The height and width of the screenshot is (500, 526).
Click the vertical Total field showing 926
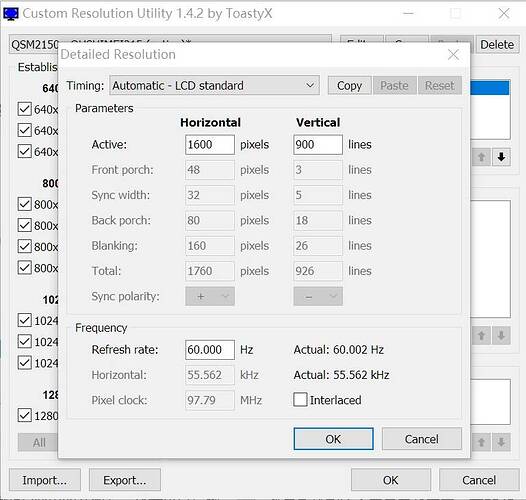click(x=318, y=271)
